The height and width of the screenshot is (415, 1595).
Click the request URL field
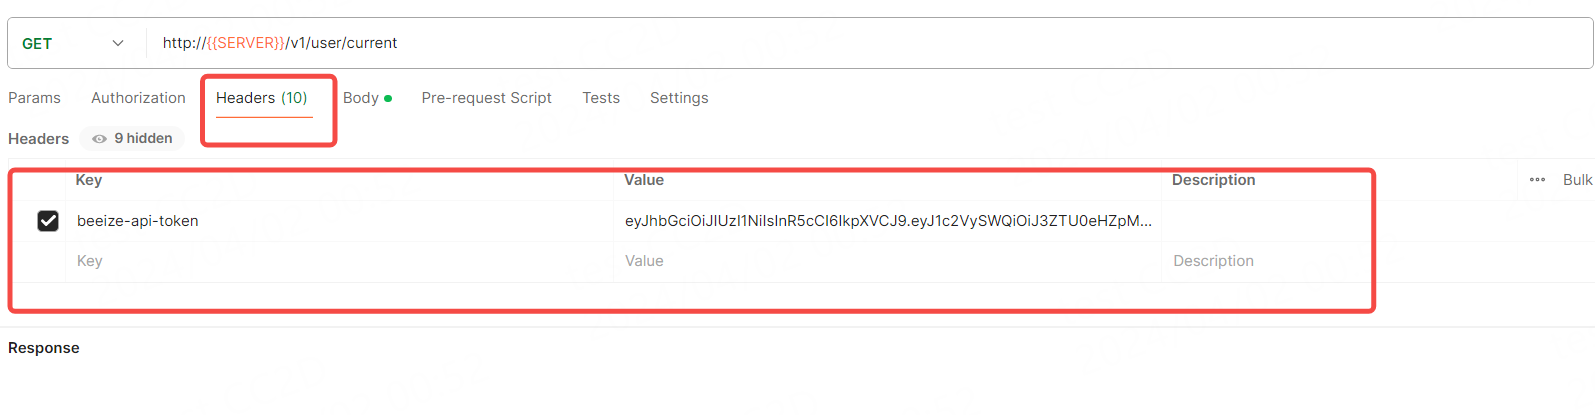[868, 43]
